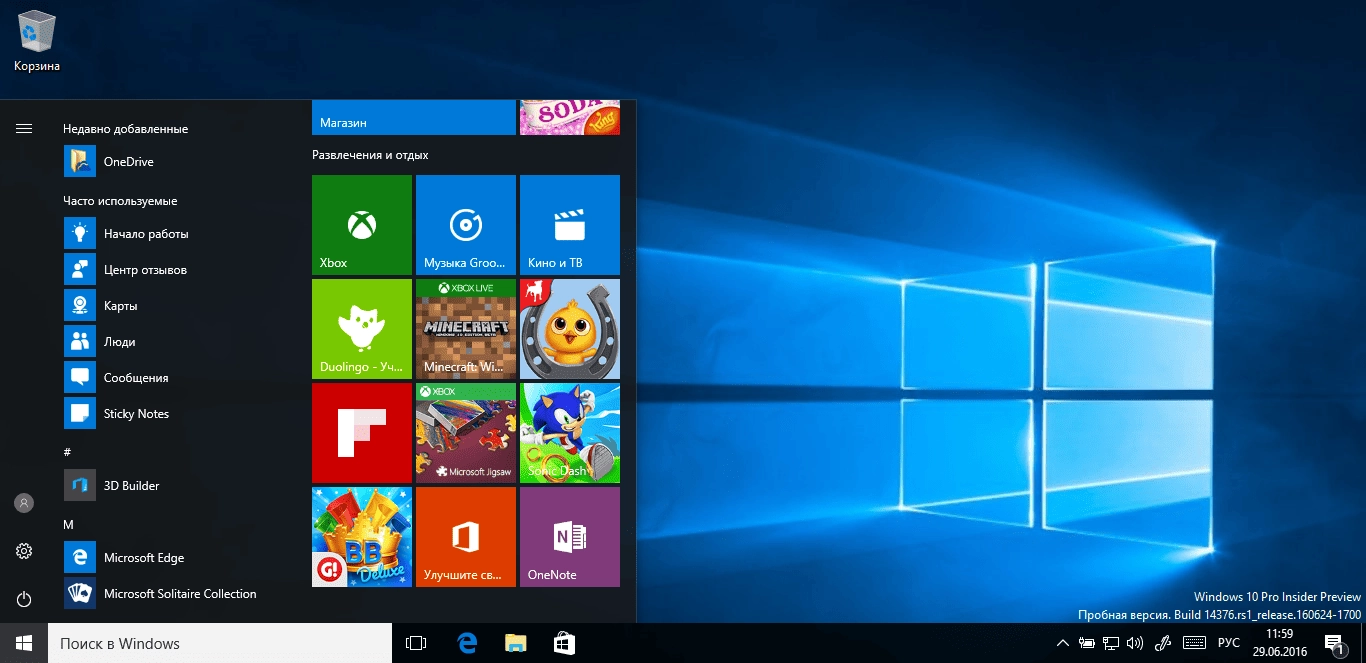This screenshot has height=663, width=1366.
Task: Launch the Microsoft Jigsaw tile
Action: [466, 433]
